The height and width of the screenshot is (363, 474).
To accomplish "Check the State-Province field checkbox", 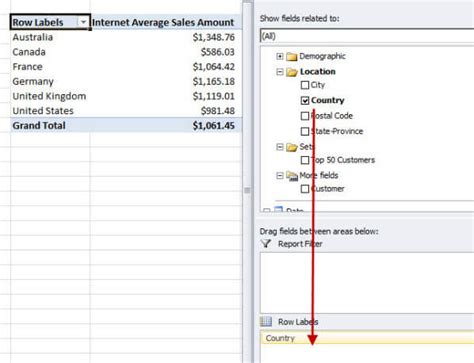I will 305,131.
